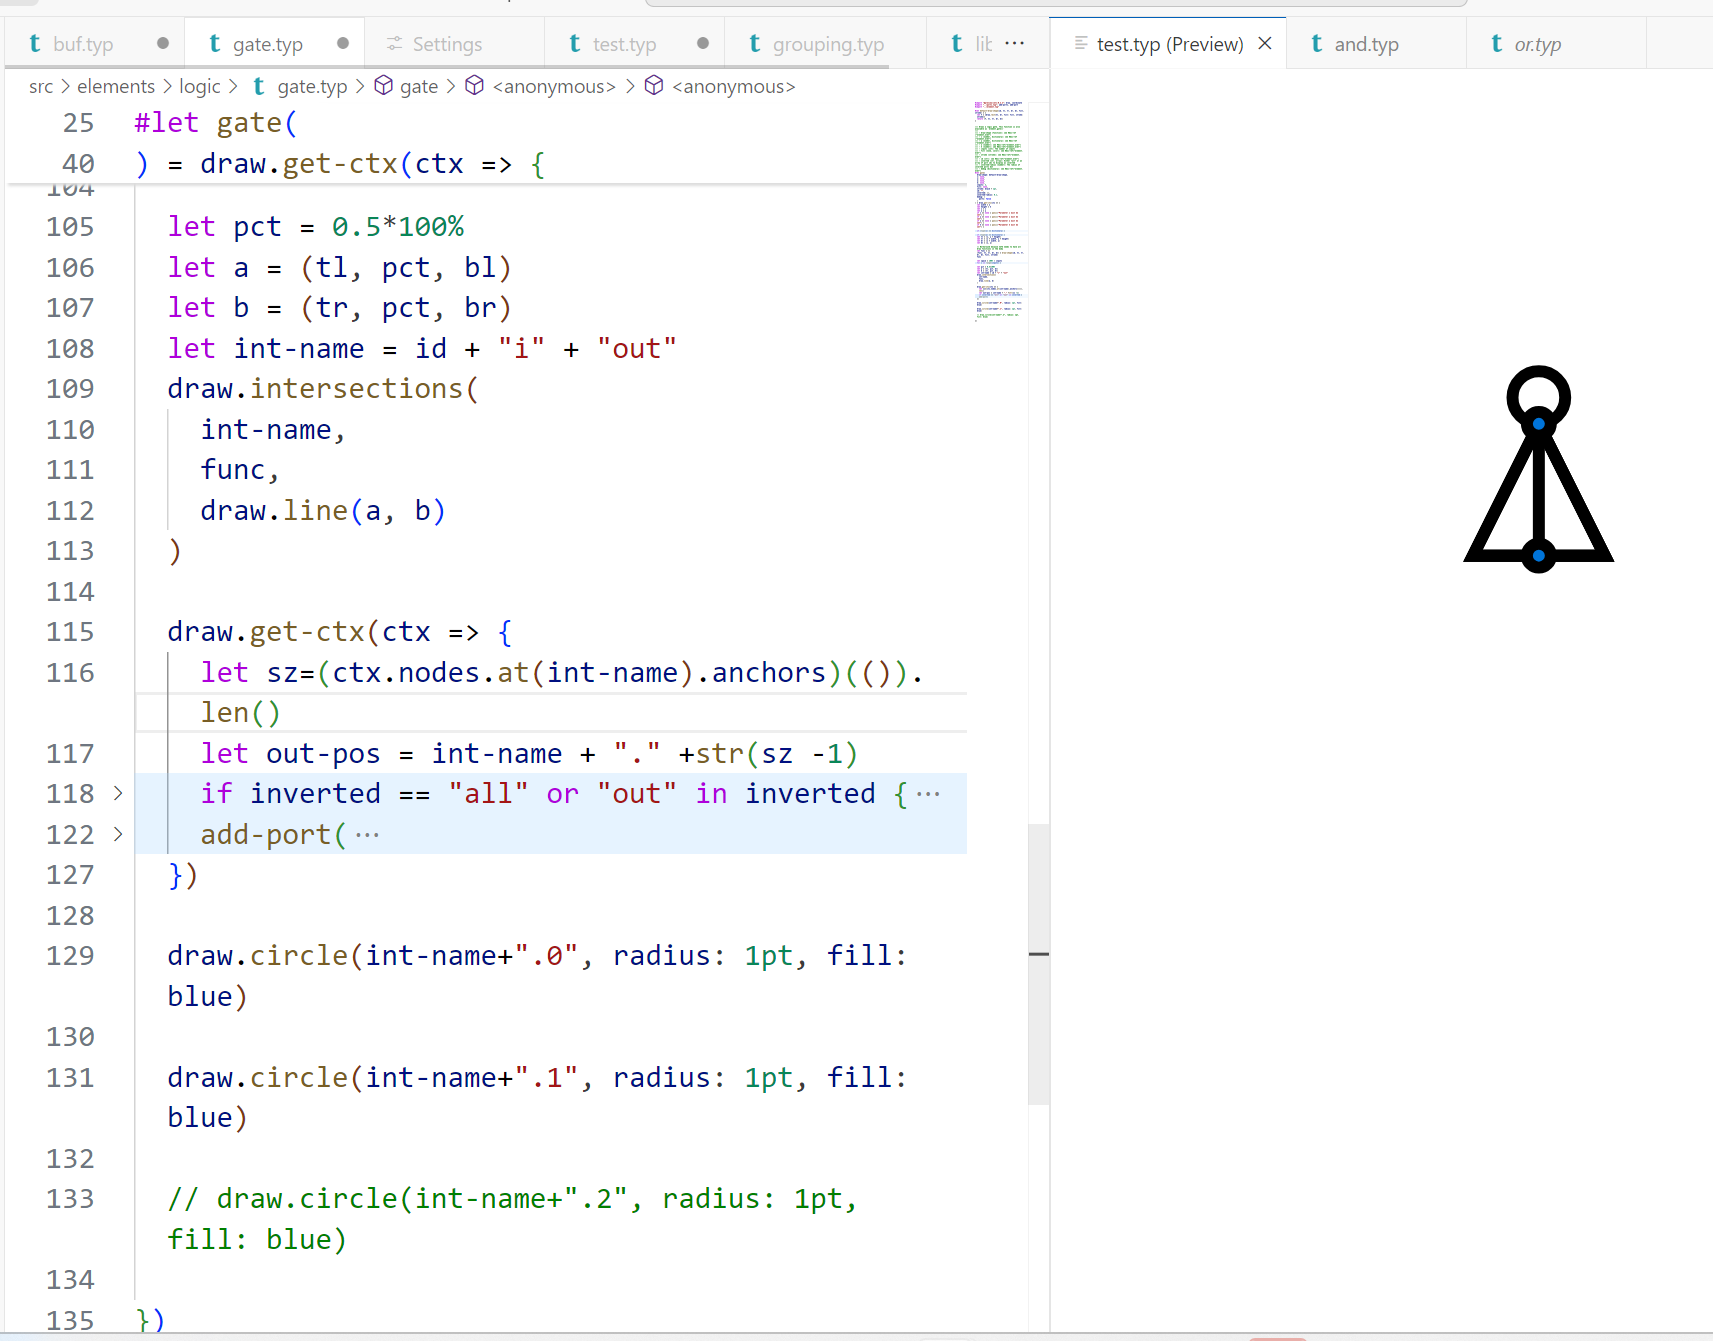Switch to the and.typ tab

[x=1365, y=44]
